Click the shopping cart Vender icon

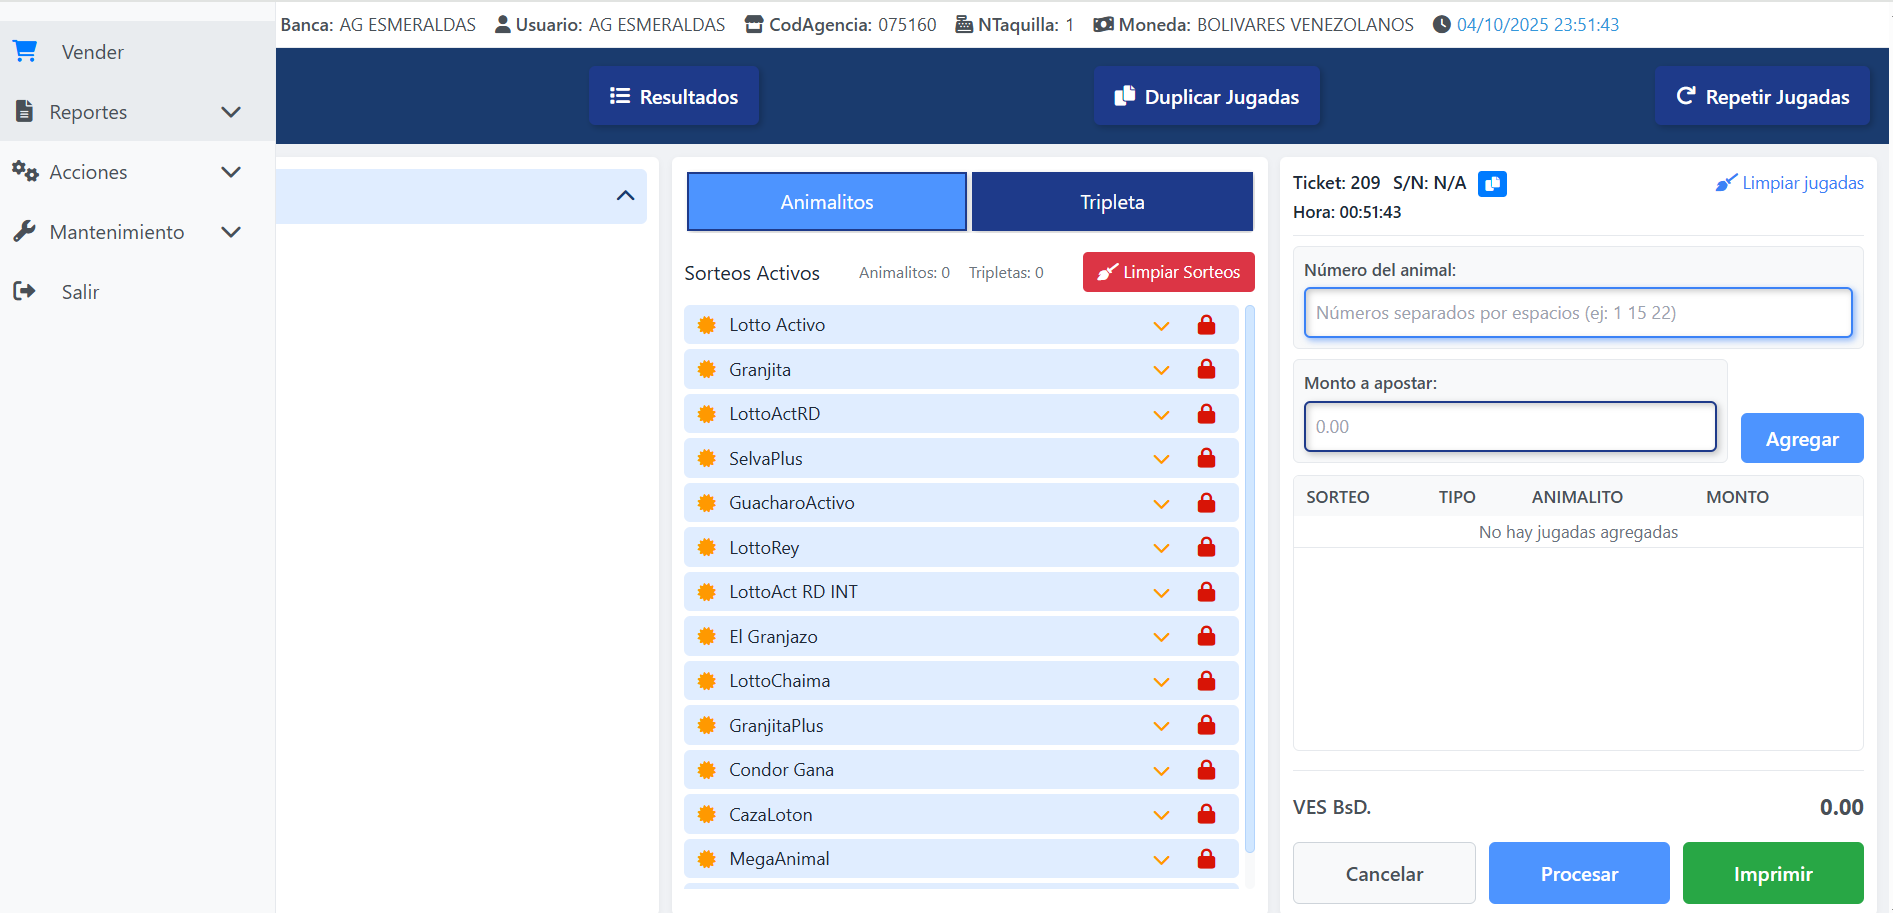click(x=25, y=51)
